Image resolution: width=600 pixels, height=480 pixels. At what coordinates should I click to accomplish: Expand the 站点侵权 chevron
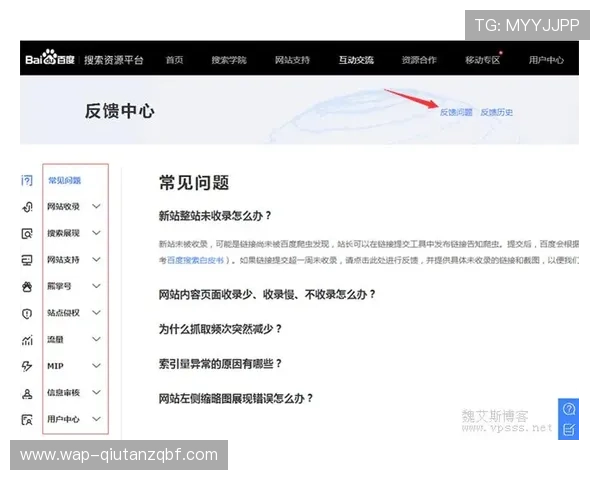[96, 313]
